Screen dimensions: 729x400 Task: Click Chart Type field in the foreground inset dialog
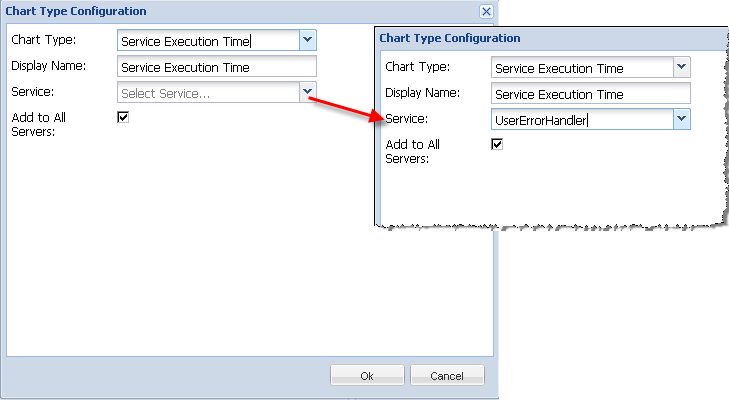coord(582,68)
